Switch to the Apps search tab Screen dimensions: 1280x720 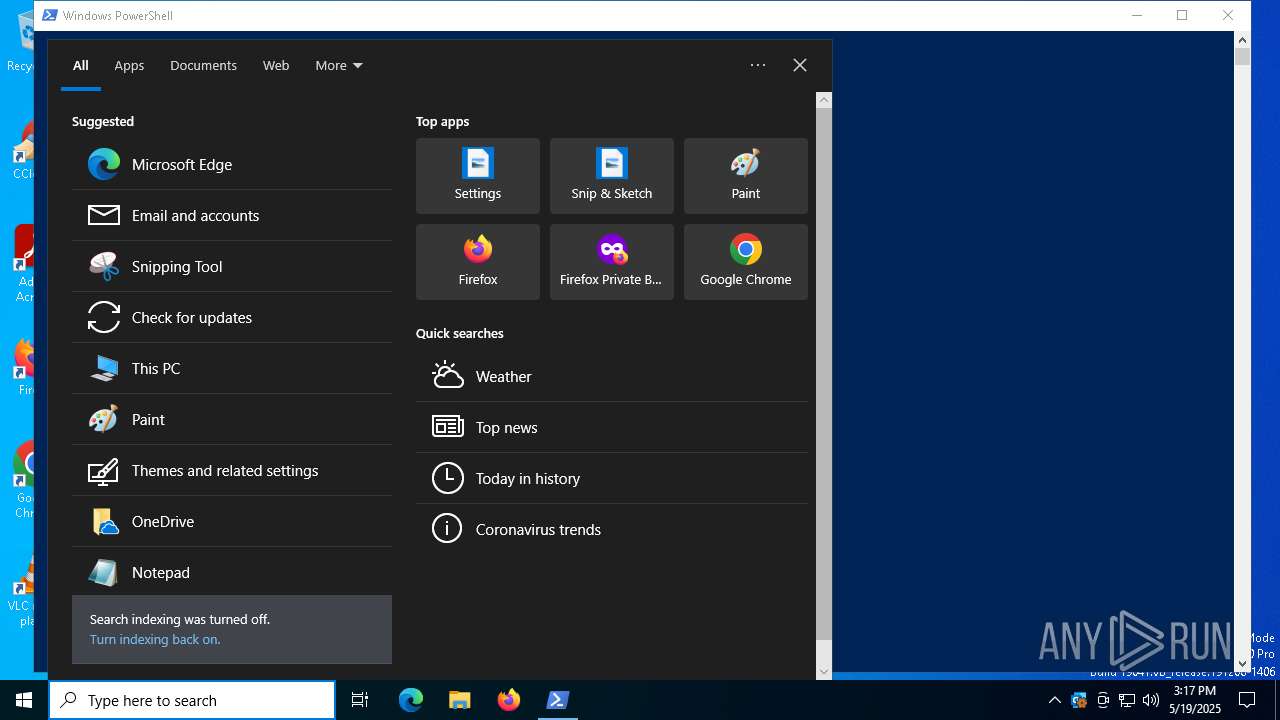coord(129,65)
